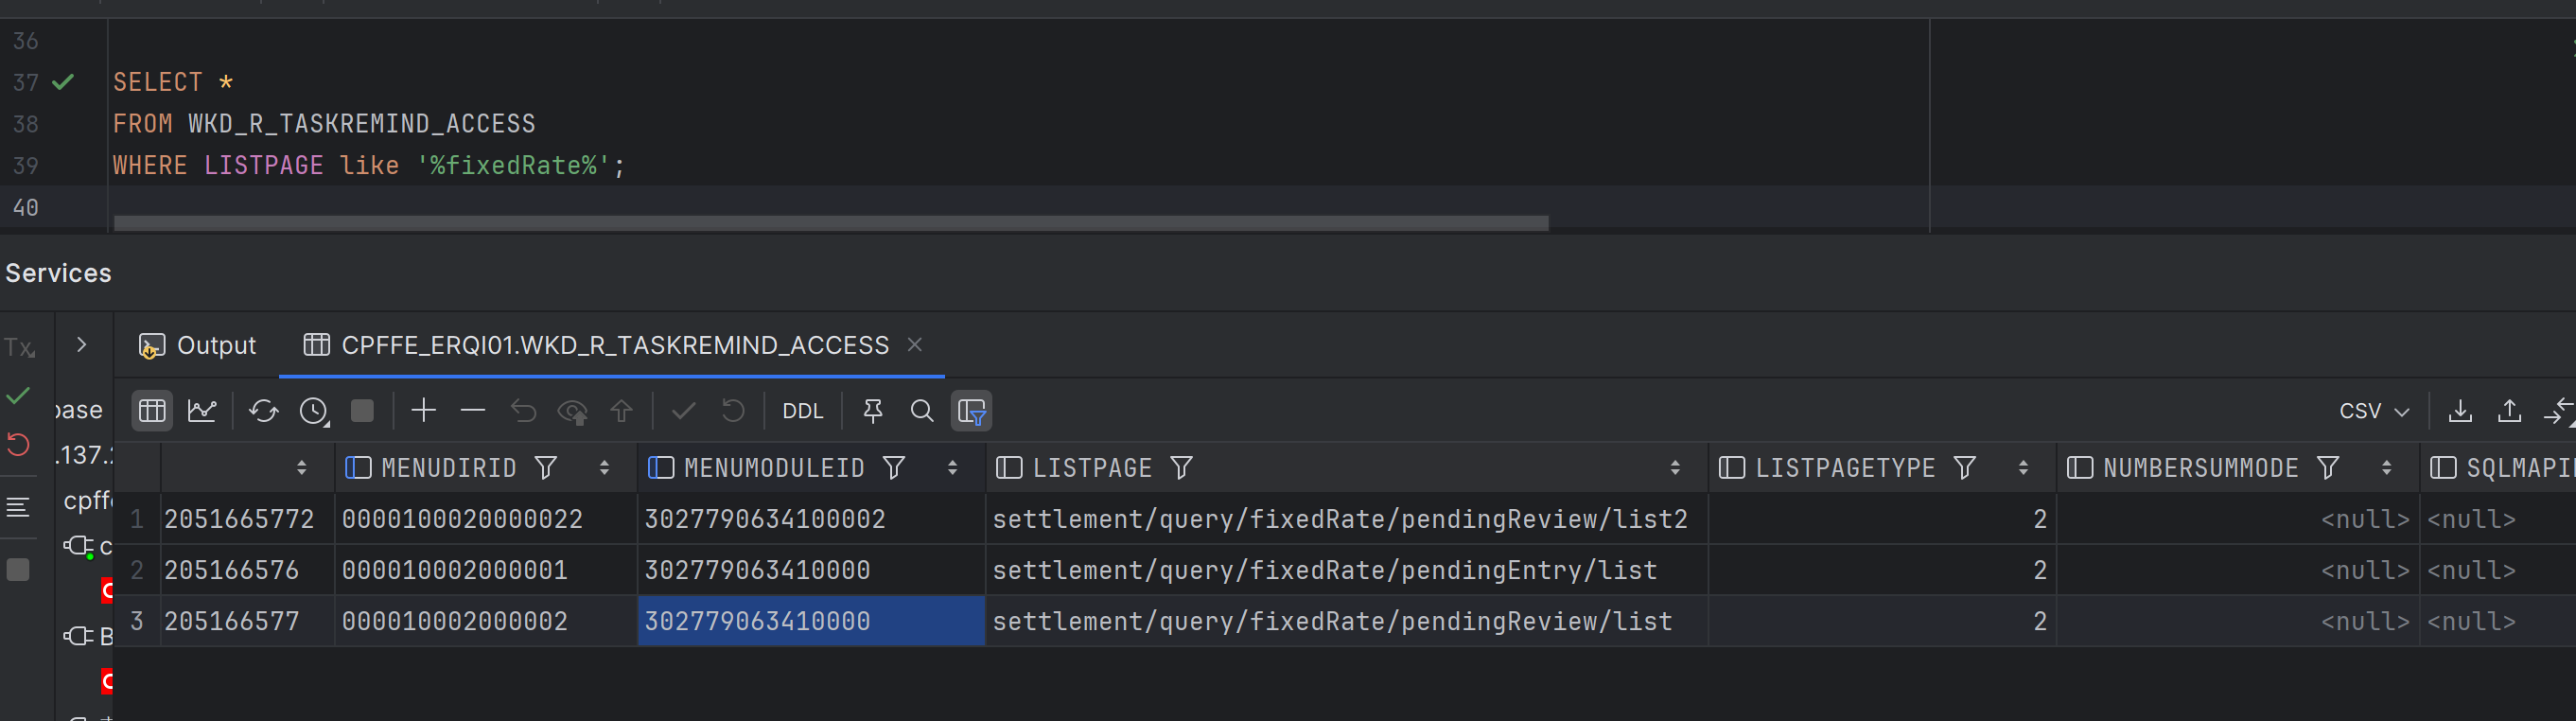Close the WKD_R_TASKREMIND_ACCESS result tab

914,345
